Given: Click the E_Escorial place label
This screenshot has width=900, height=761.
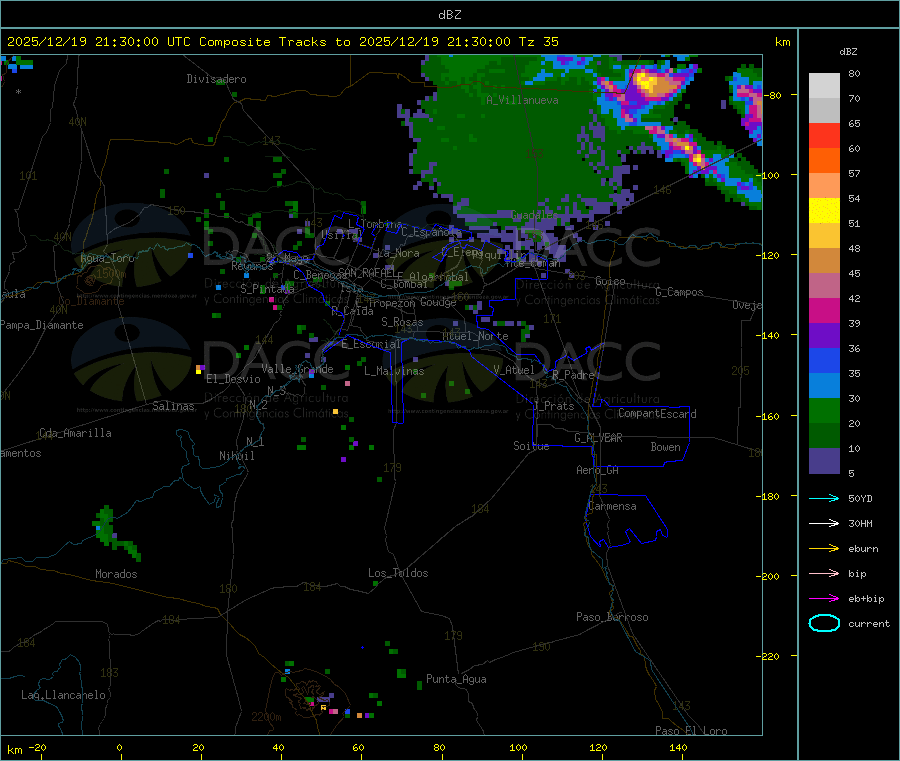Looking at the screenshot, I should coord(371,344).
